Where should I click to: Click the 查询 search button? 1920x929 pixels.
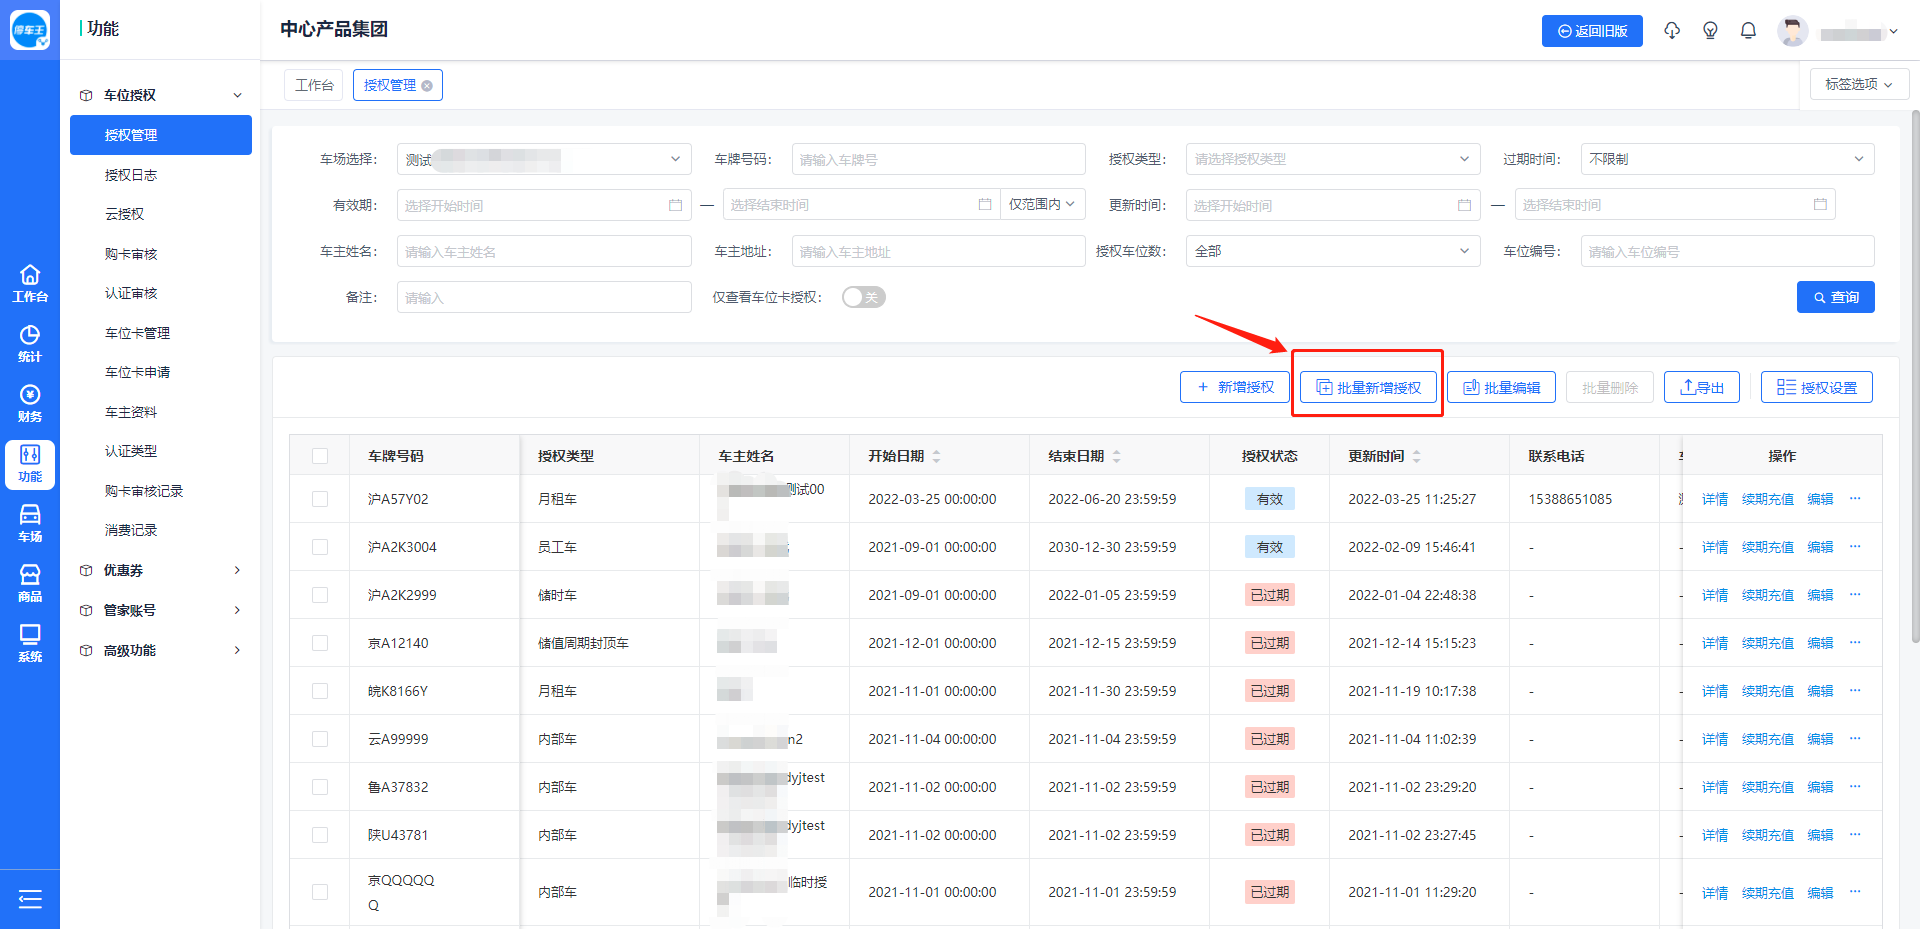point(1835,297)
